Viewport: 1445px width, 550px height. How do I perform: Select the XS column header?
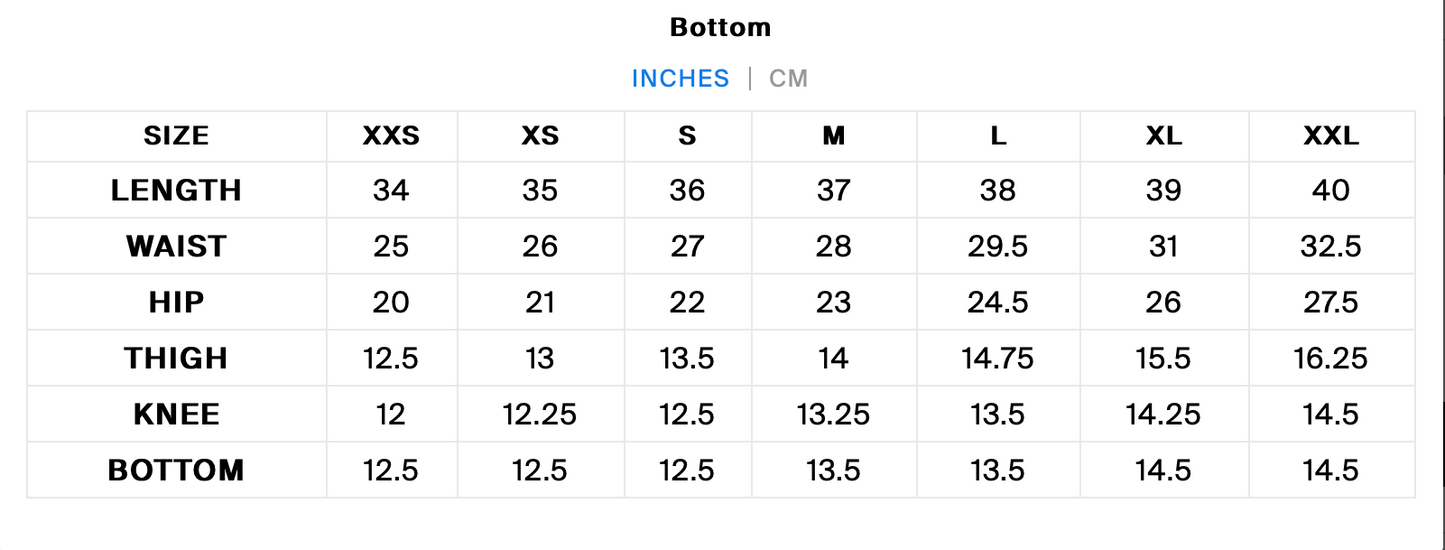[540, 135]
